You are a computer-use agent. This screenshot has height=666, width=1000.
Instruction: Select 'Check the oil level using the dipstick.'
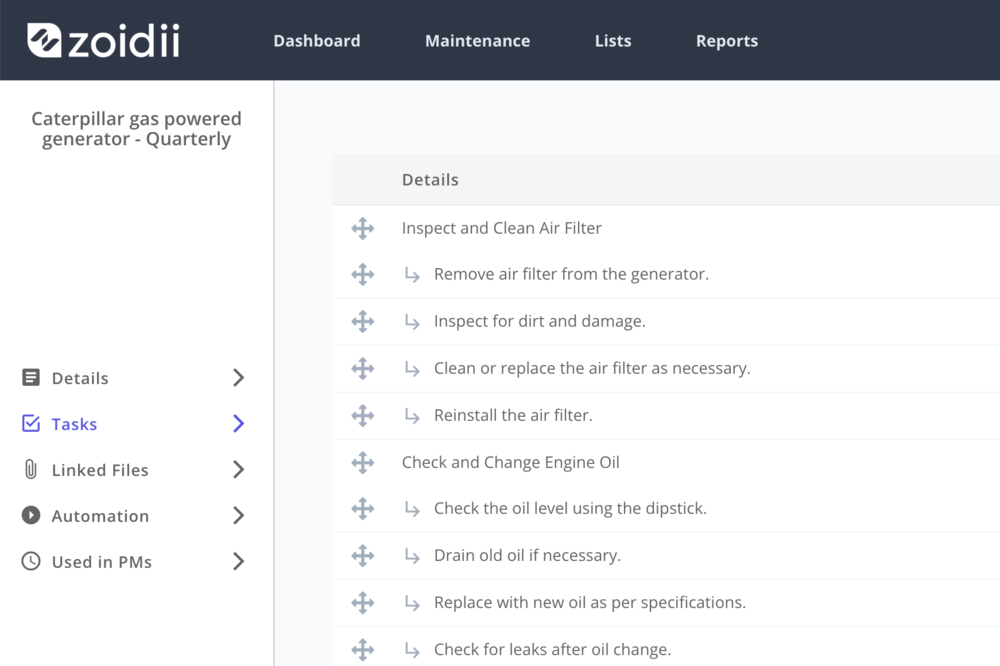pyautogui.click(x=570, y=508)
